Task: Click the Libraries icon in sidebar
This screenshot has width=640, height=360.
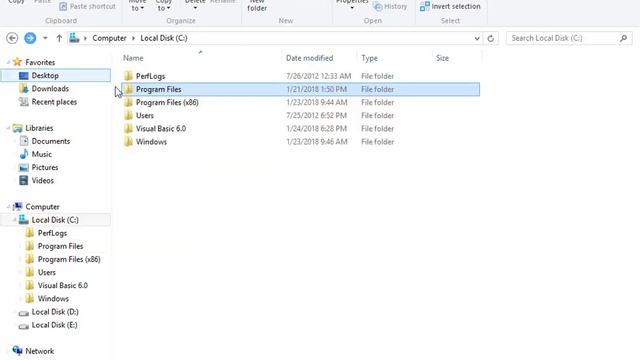Action: click(x=17, y=128)
